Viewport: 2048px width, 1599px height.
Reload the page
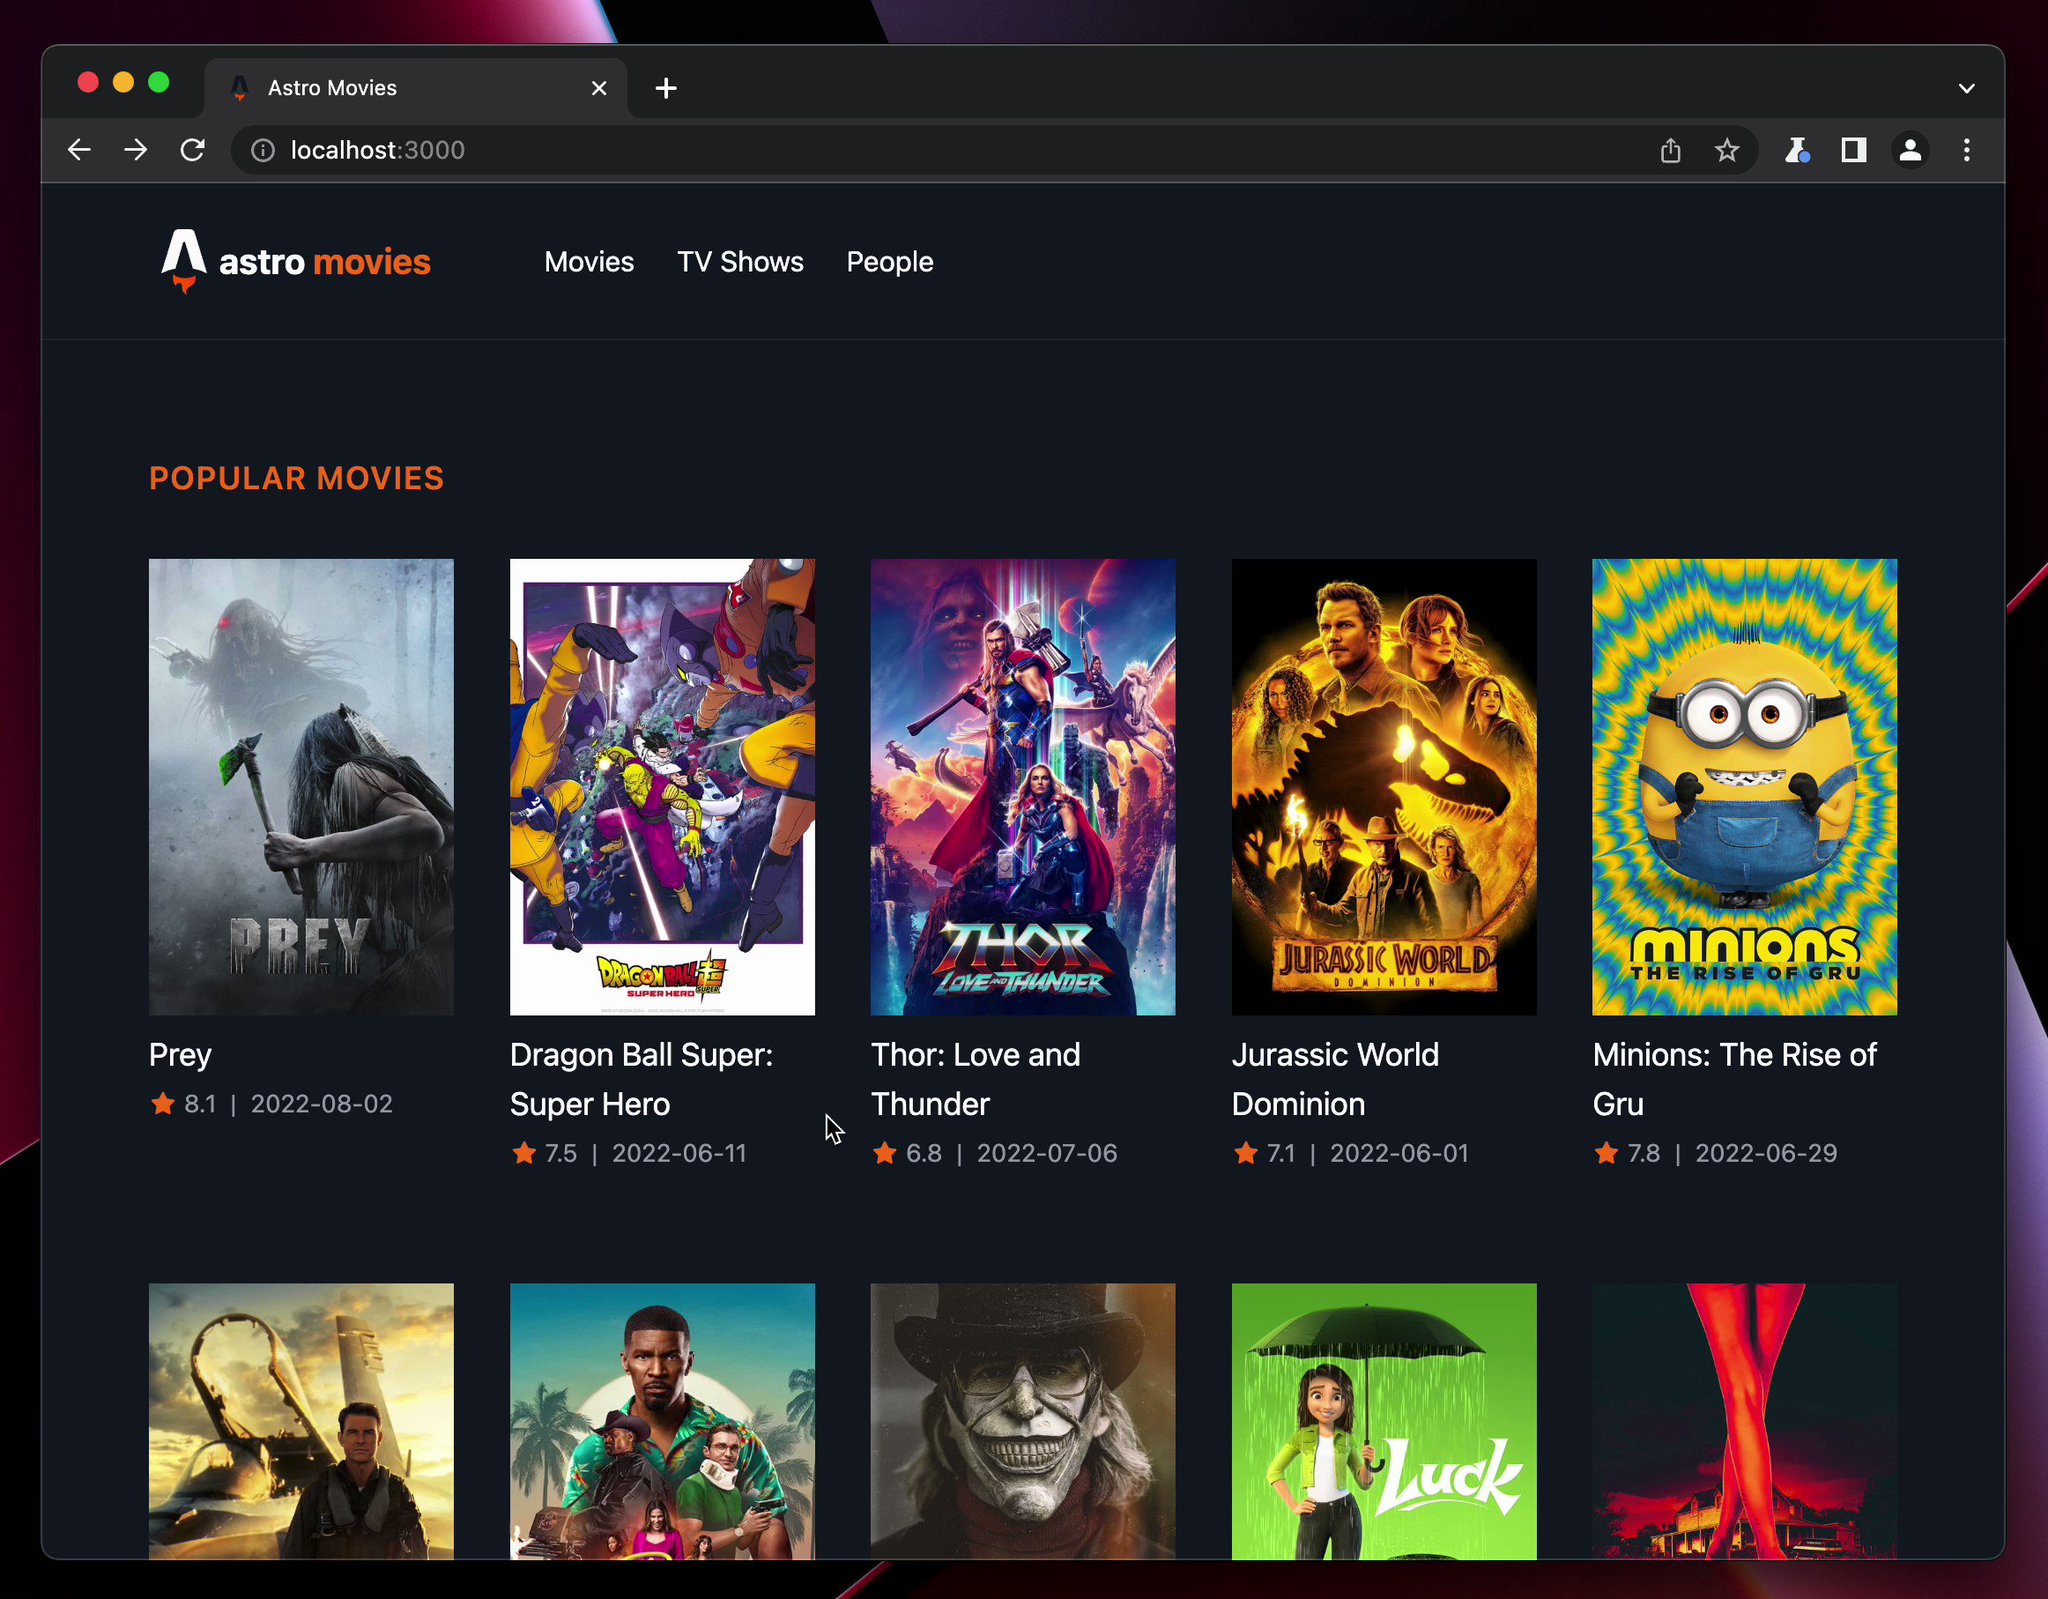pos(192,150)
